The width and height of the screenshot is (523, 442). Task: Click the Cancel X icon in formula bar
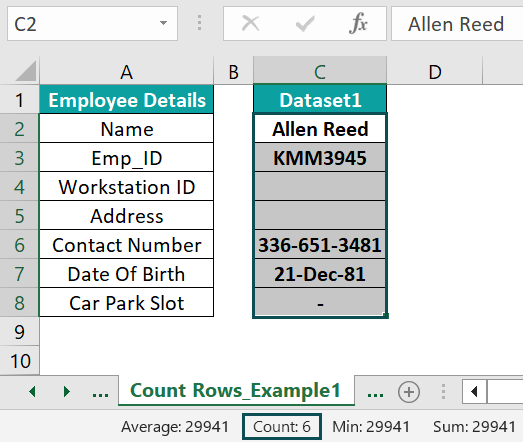tap(250, 24)
